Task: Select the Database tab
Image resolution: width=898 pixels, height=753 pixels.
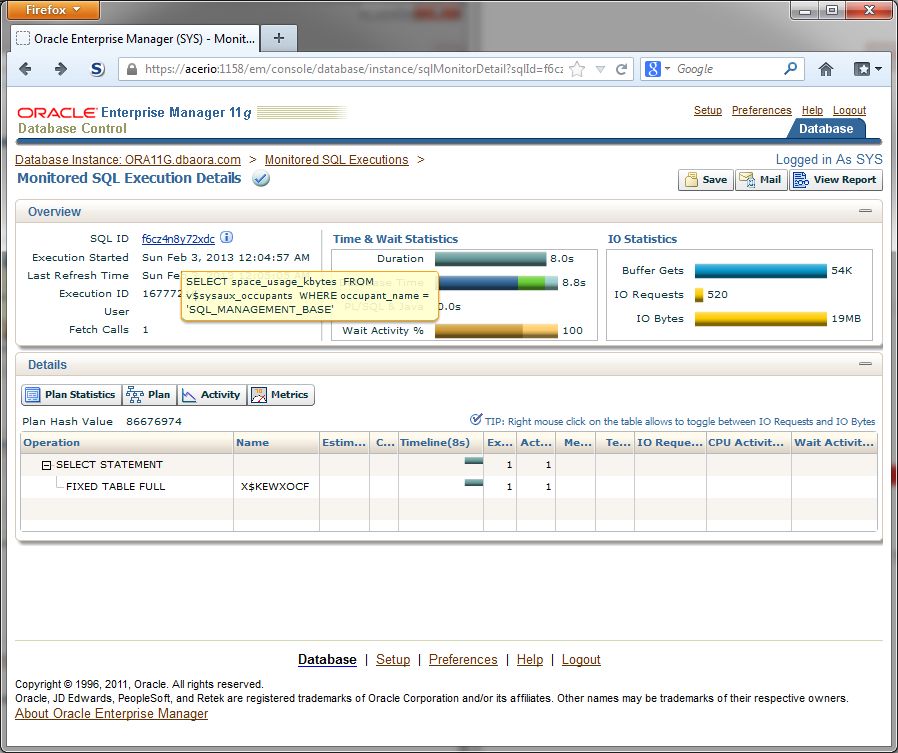Action: click(825, 129)
